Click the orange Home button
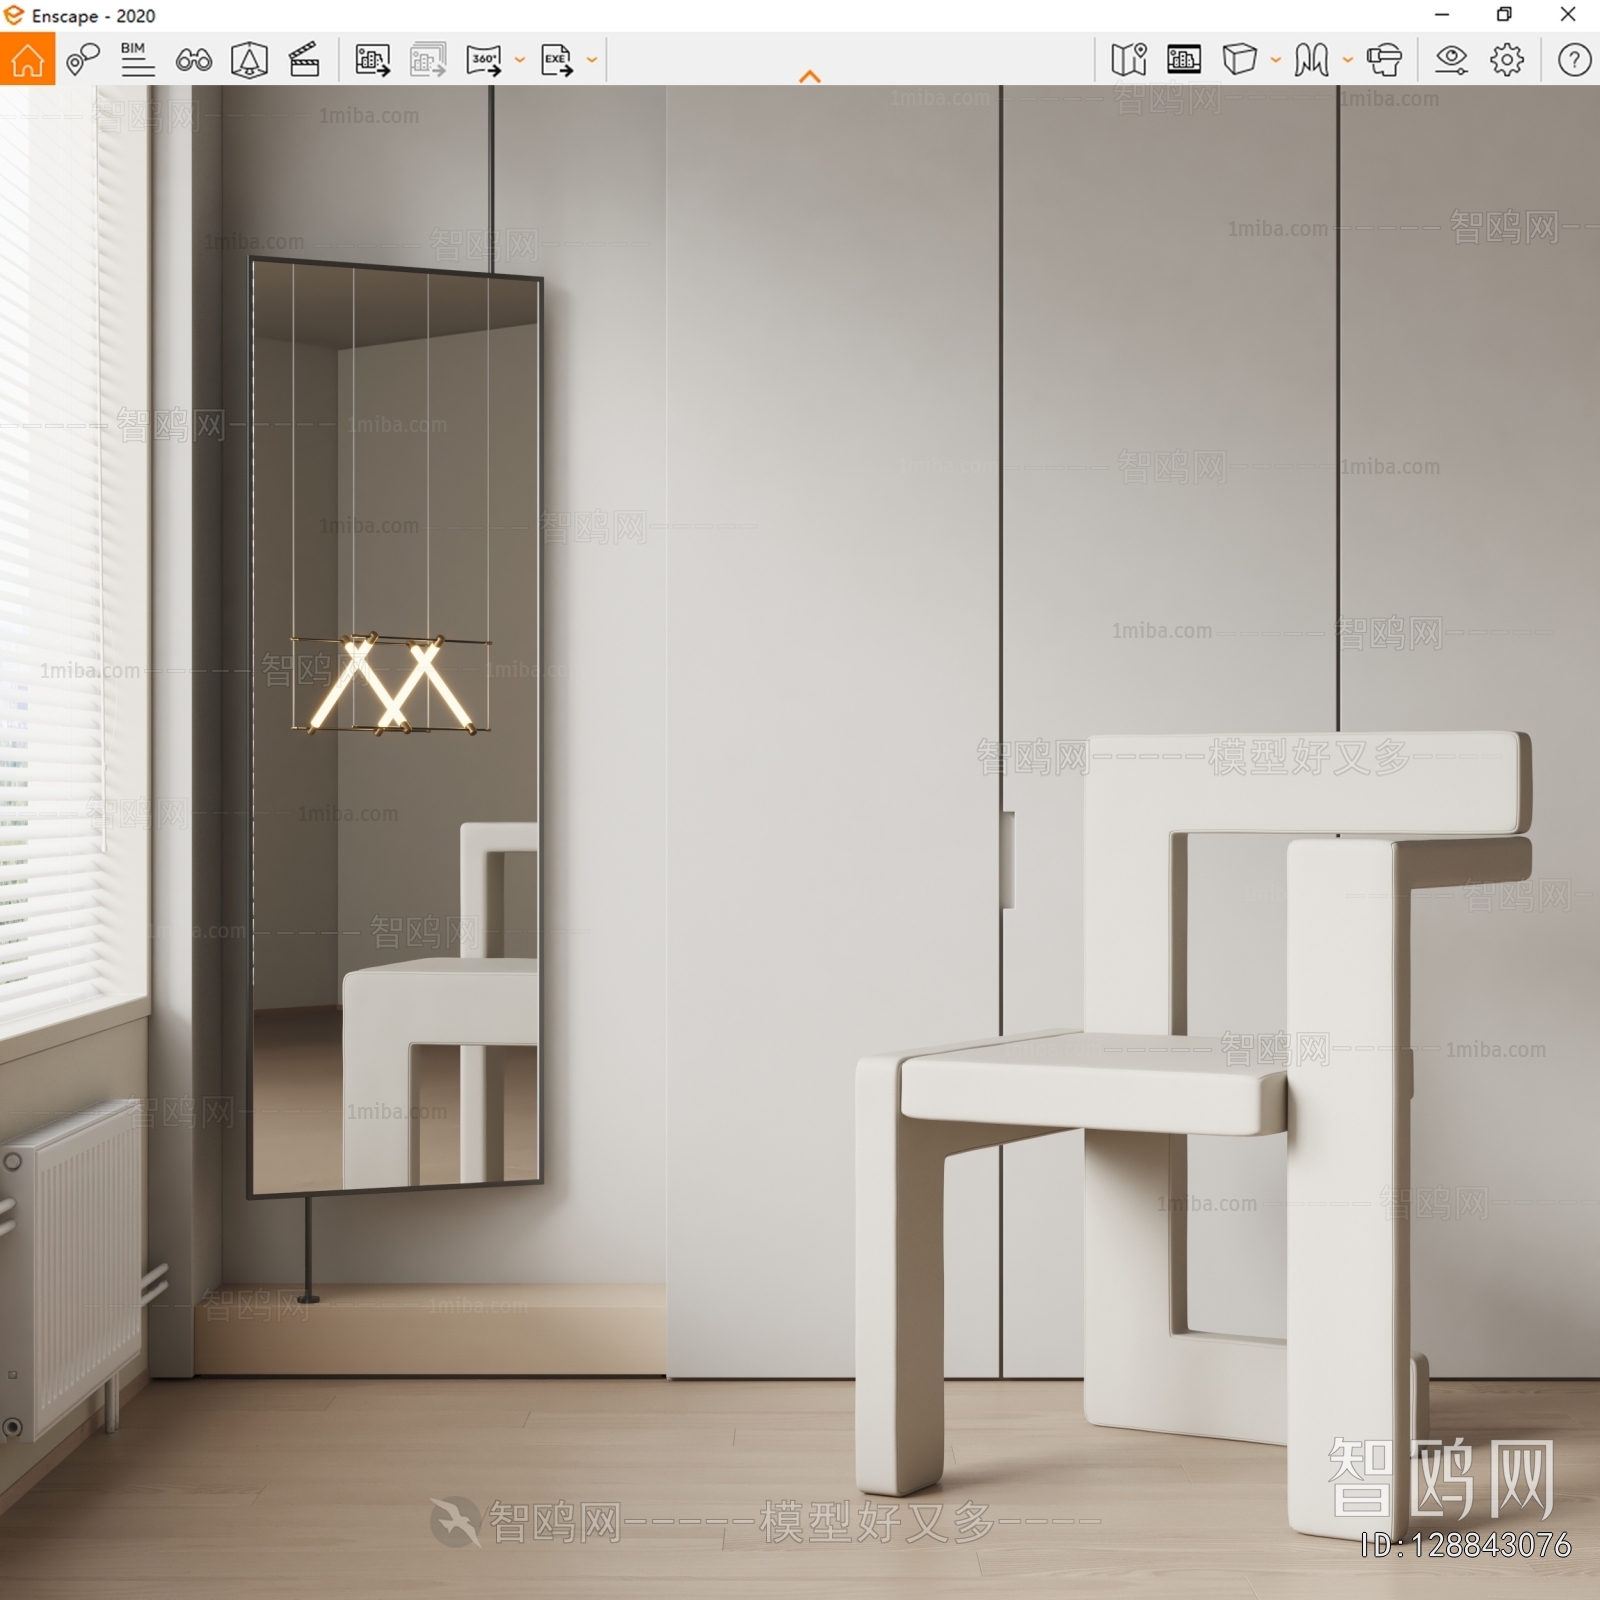 pyautogui.click(x=27, y=59)
